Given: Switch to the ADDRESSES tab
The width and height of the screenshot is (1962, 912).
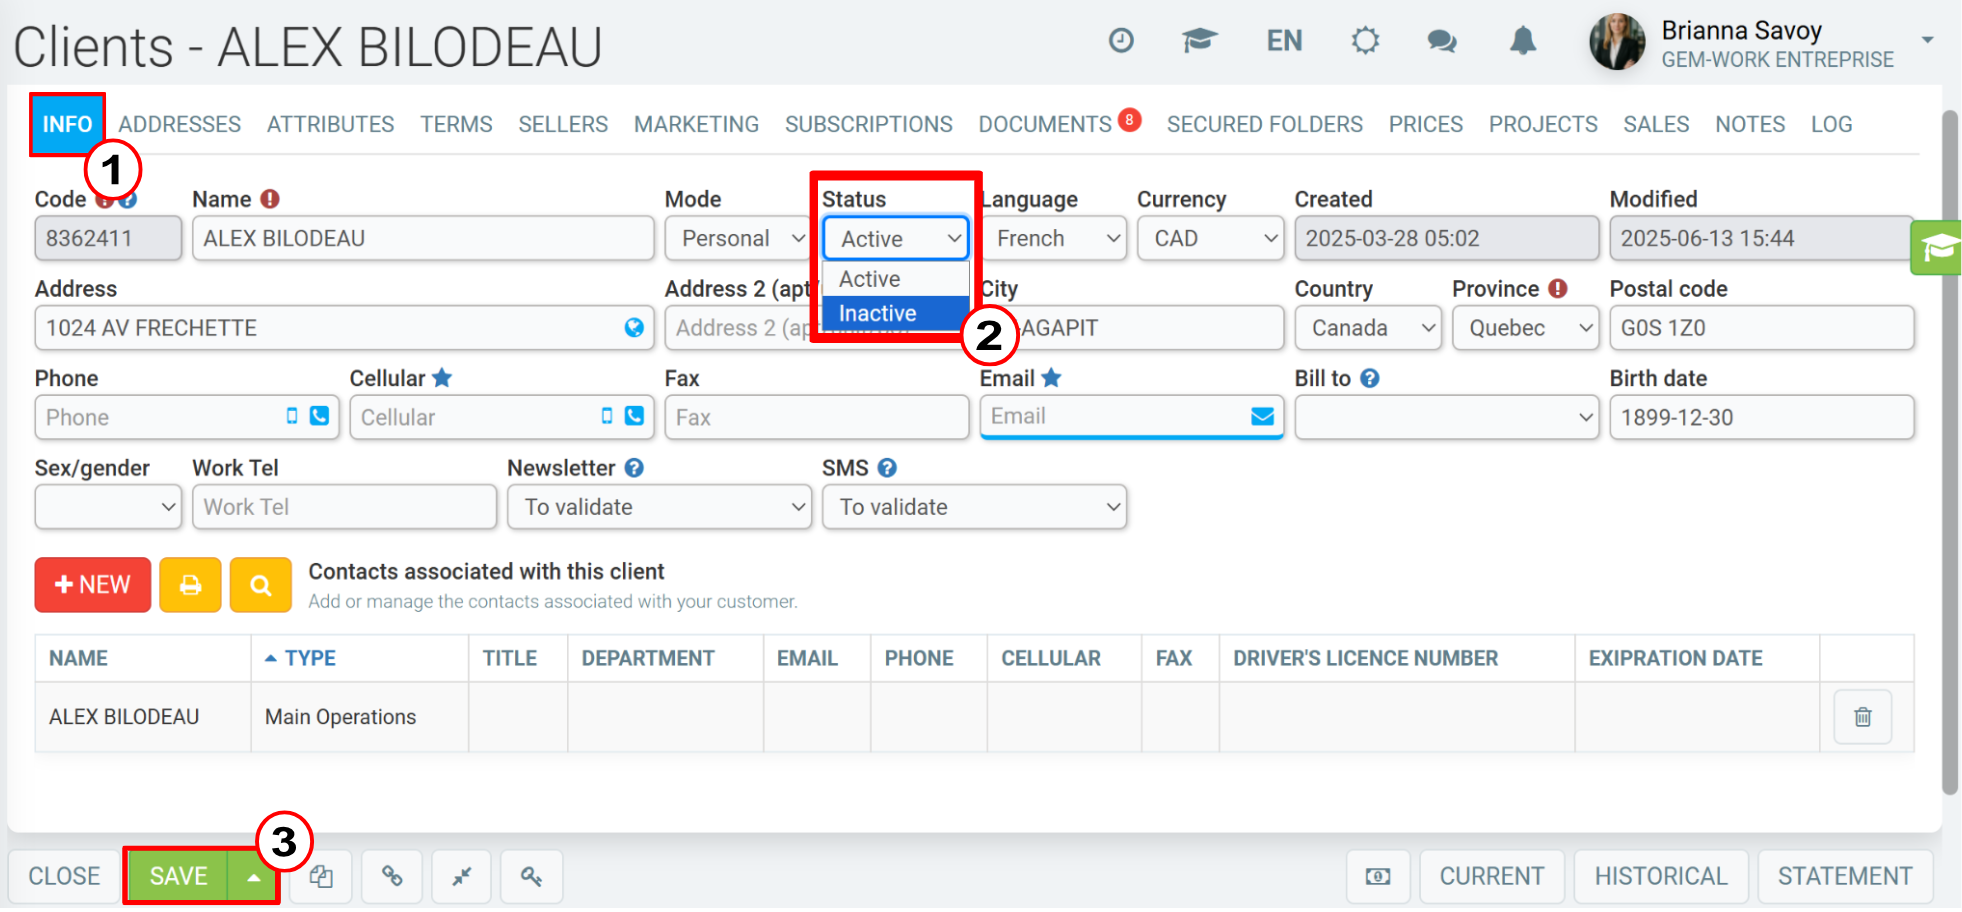Looking at the screenshot, I should click(179, 124).
